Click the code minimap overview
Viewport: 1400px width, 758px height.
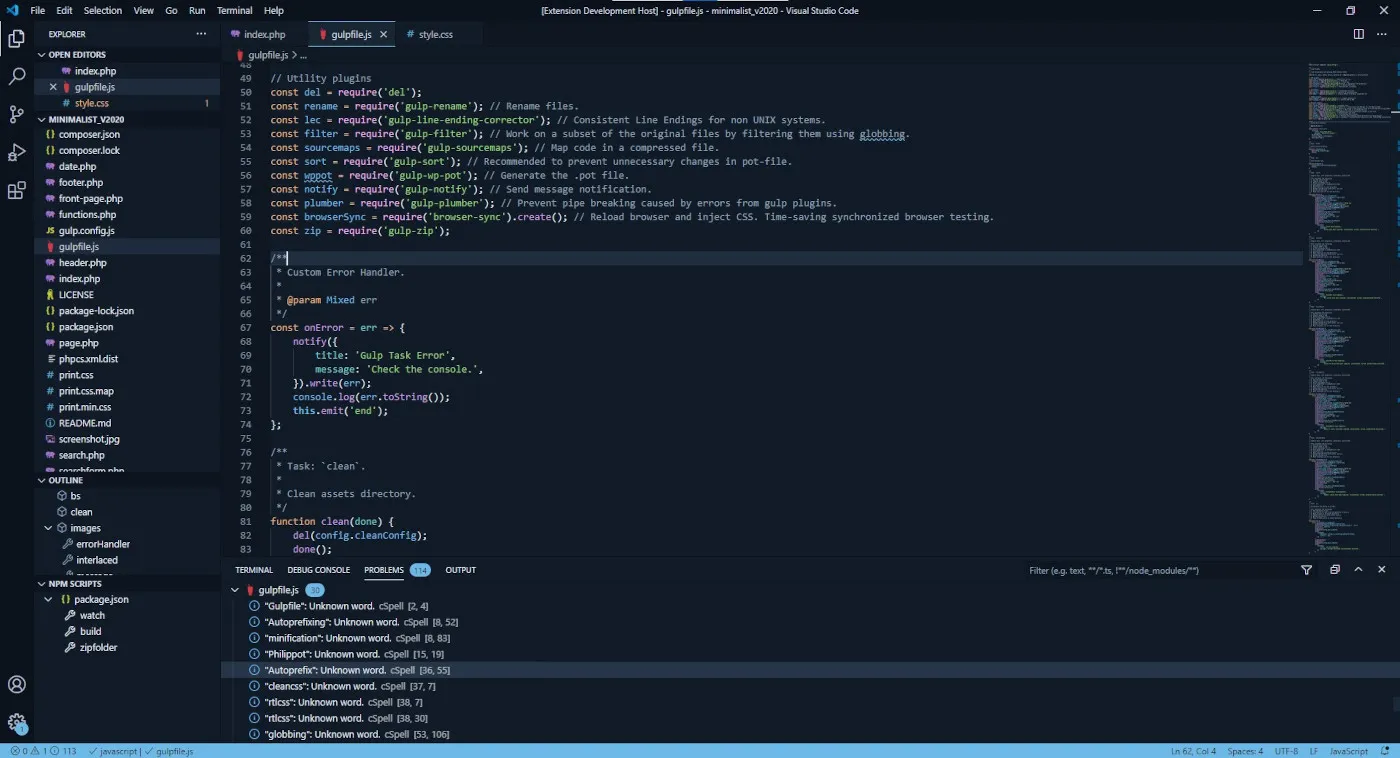point(1347,300)
